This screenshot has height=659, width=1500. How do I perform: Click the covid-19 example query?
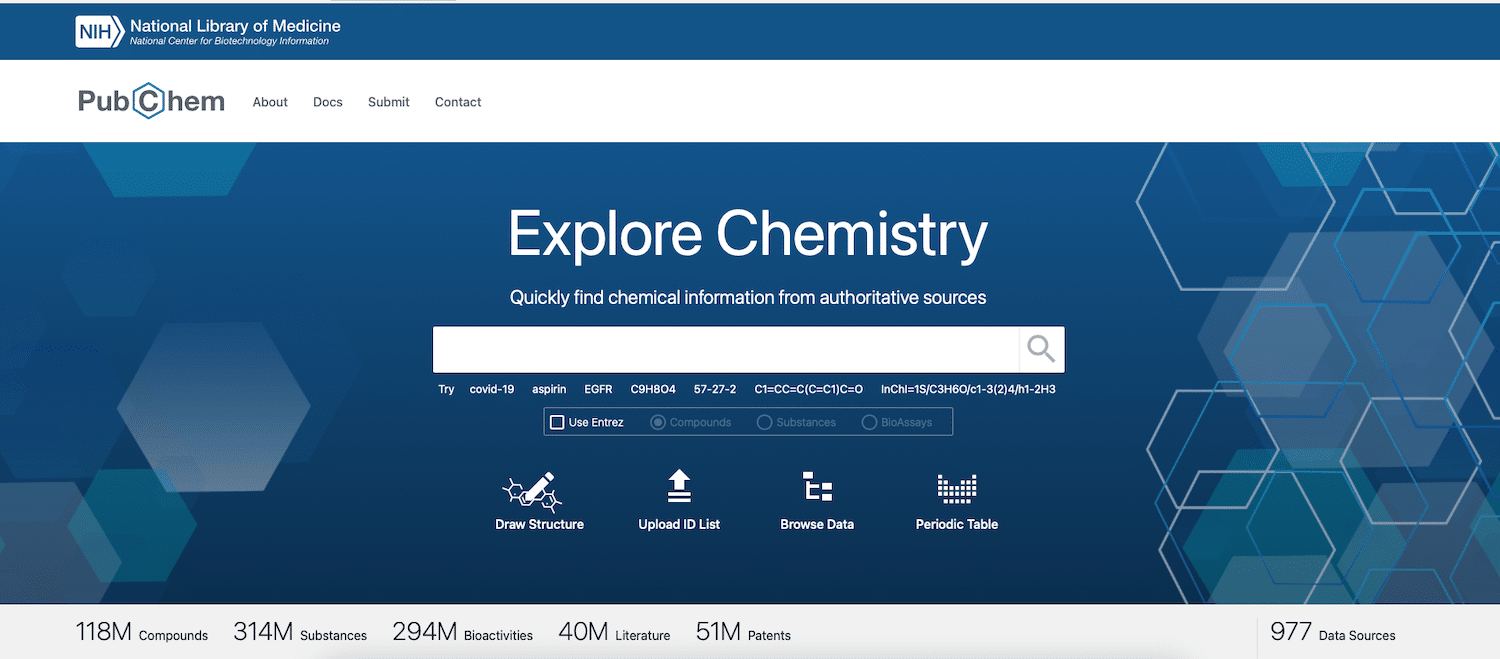pos(492,389)
